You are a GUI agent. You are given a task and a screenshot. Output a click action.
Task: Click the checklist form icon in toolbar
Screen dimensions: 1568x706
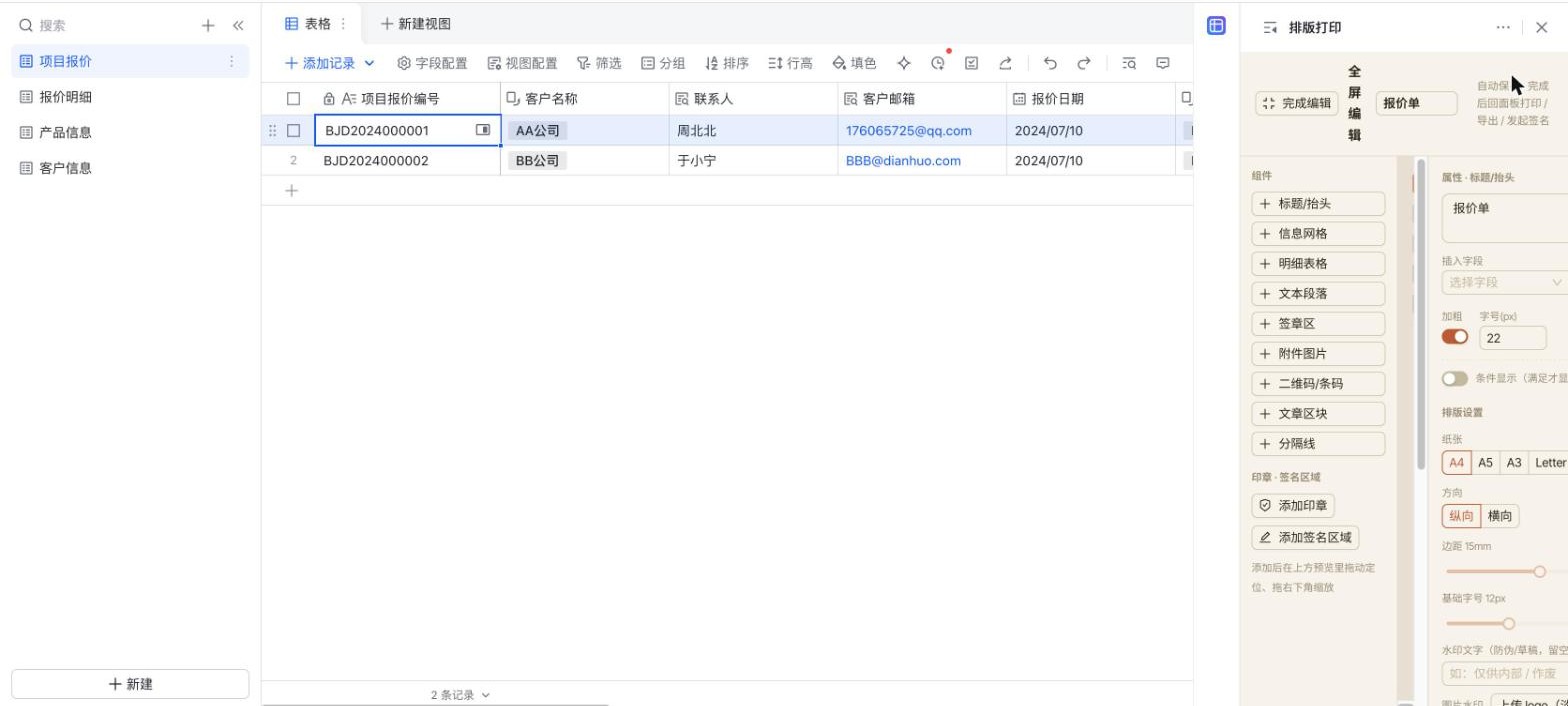pos(971,63)
